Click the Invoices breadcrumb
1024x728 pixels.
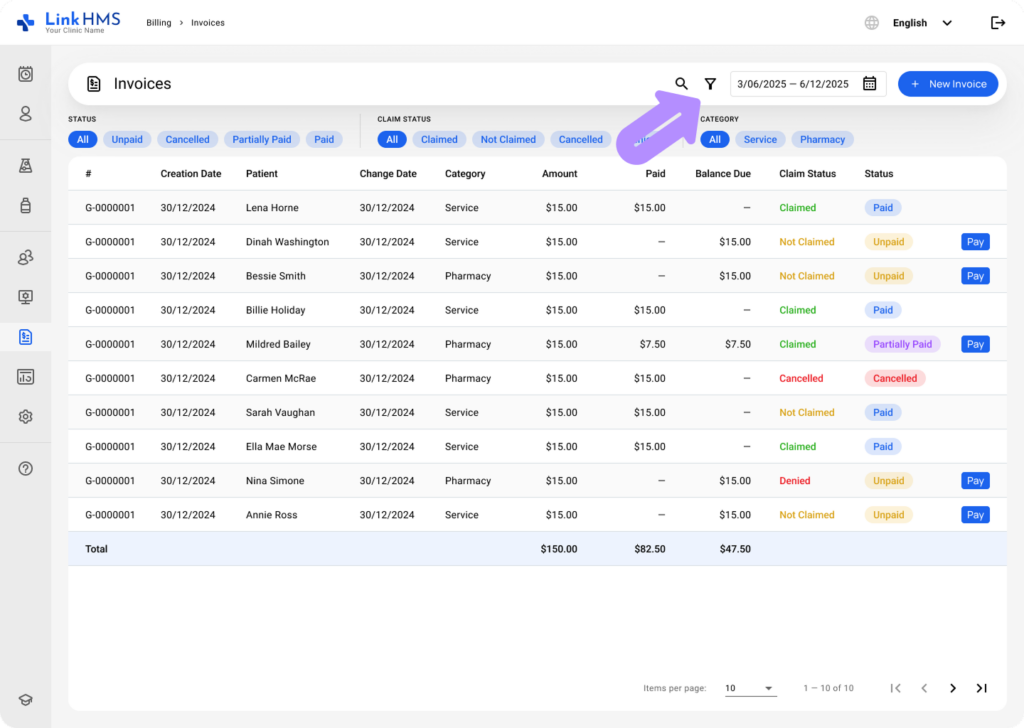point(208,23)
